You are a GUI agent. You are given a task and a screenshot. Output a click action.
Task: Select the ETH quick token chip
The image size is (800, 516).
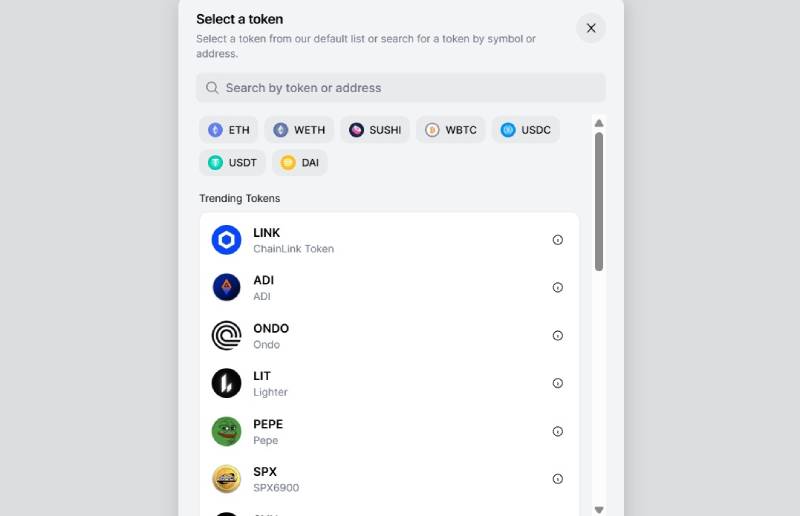tap(229, 130)
